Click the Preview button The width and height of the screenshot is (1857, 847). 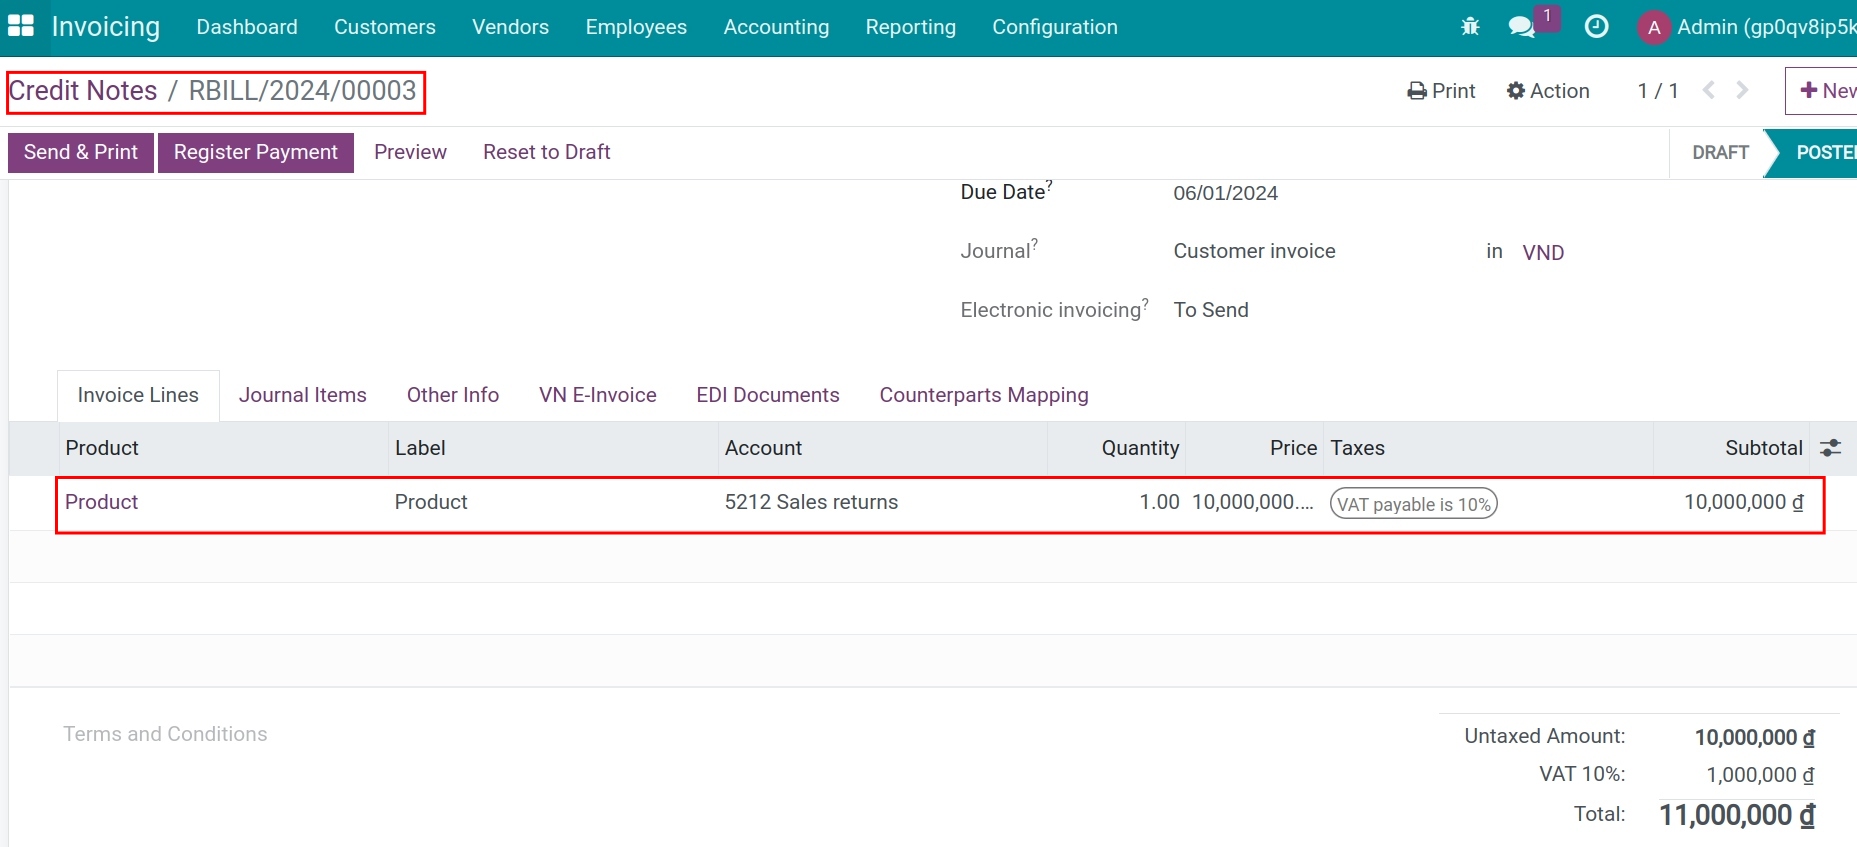(410, 152)
